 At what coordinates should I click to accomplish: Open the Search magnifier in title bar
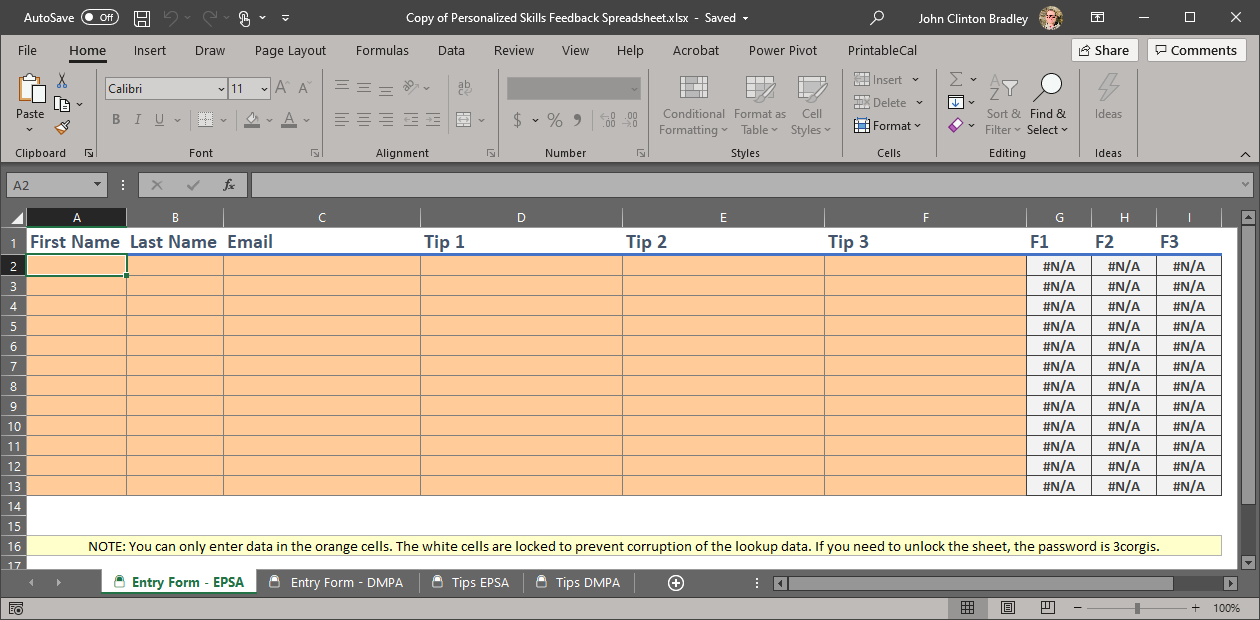(877, 18)
